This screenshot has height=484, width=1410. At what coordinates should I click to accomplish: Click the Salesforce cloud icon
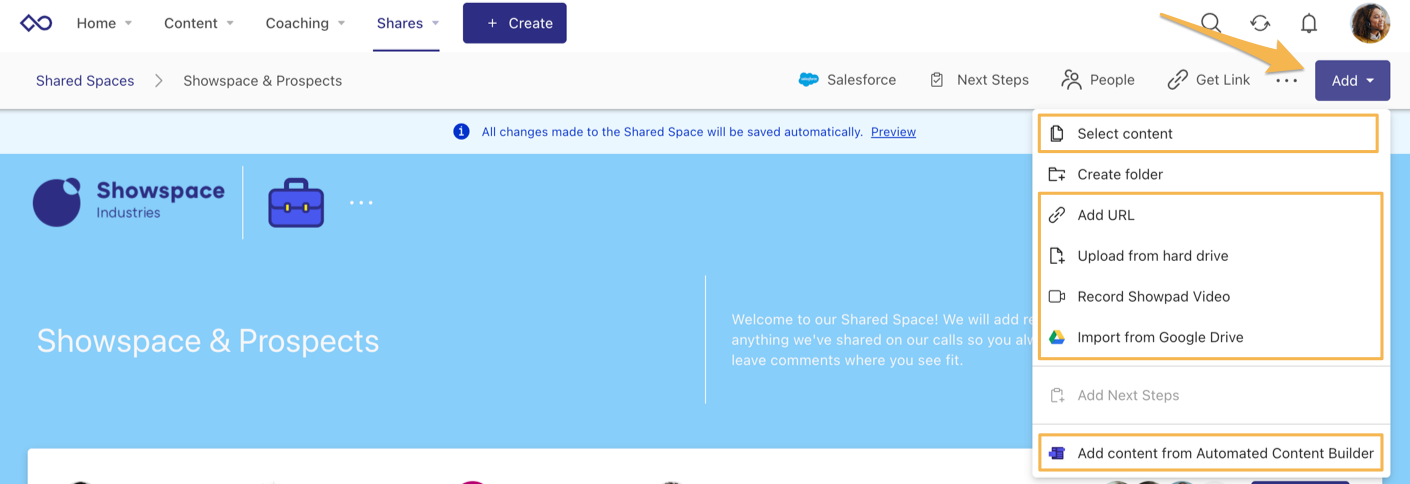pos(808,80)
